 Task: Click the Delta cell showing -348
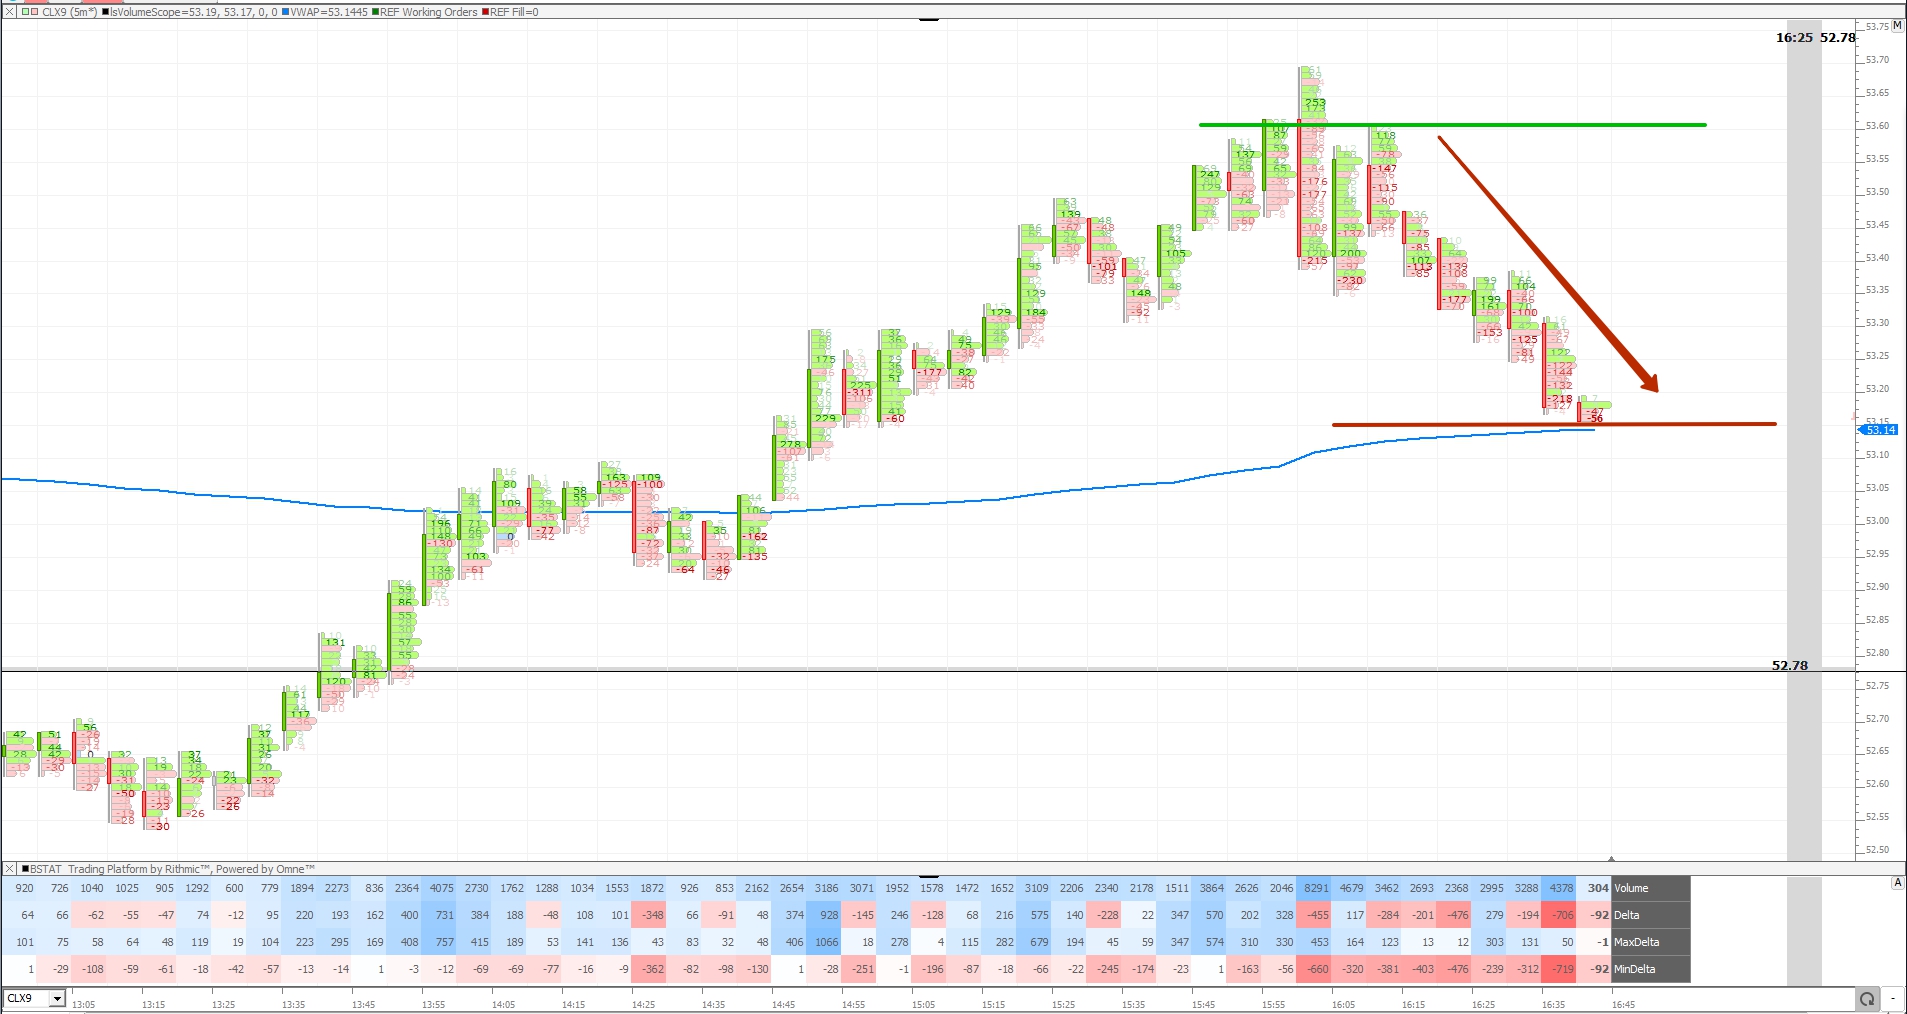649,915
